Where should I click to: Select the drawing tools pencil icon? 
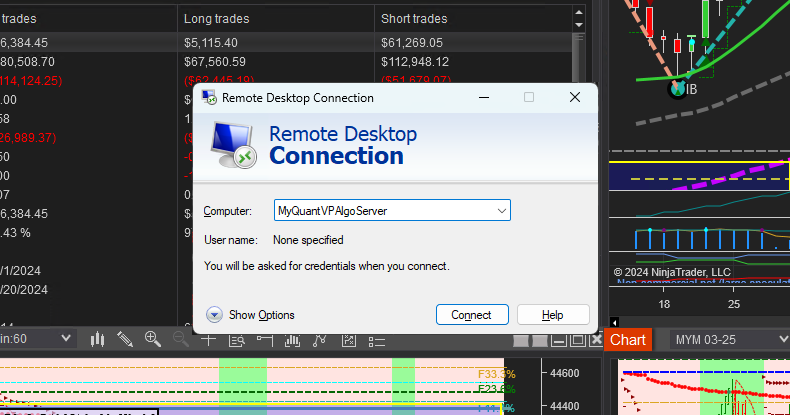click(x=125, y=340)
